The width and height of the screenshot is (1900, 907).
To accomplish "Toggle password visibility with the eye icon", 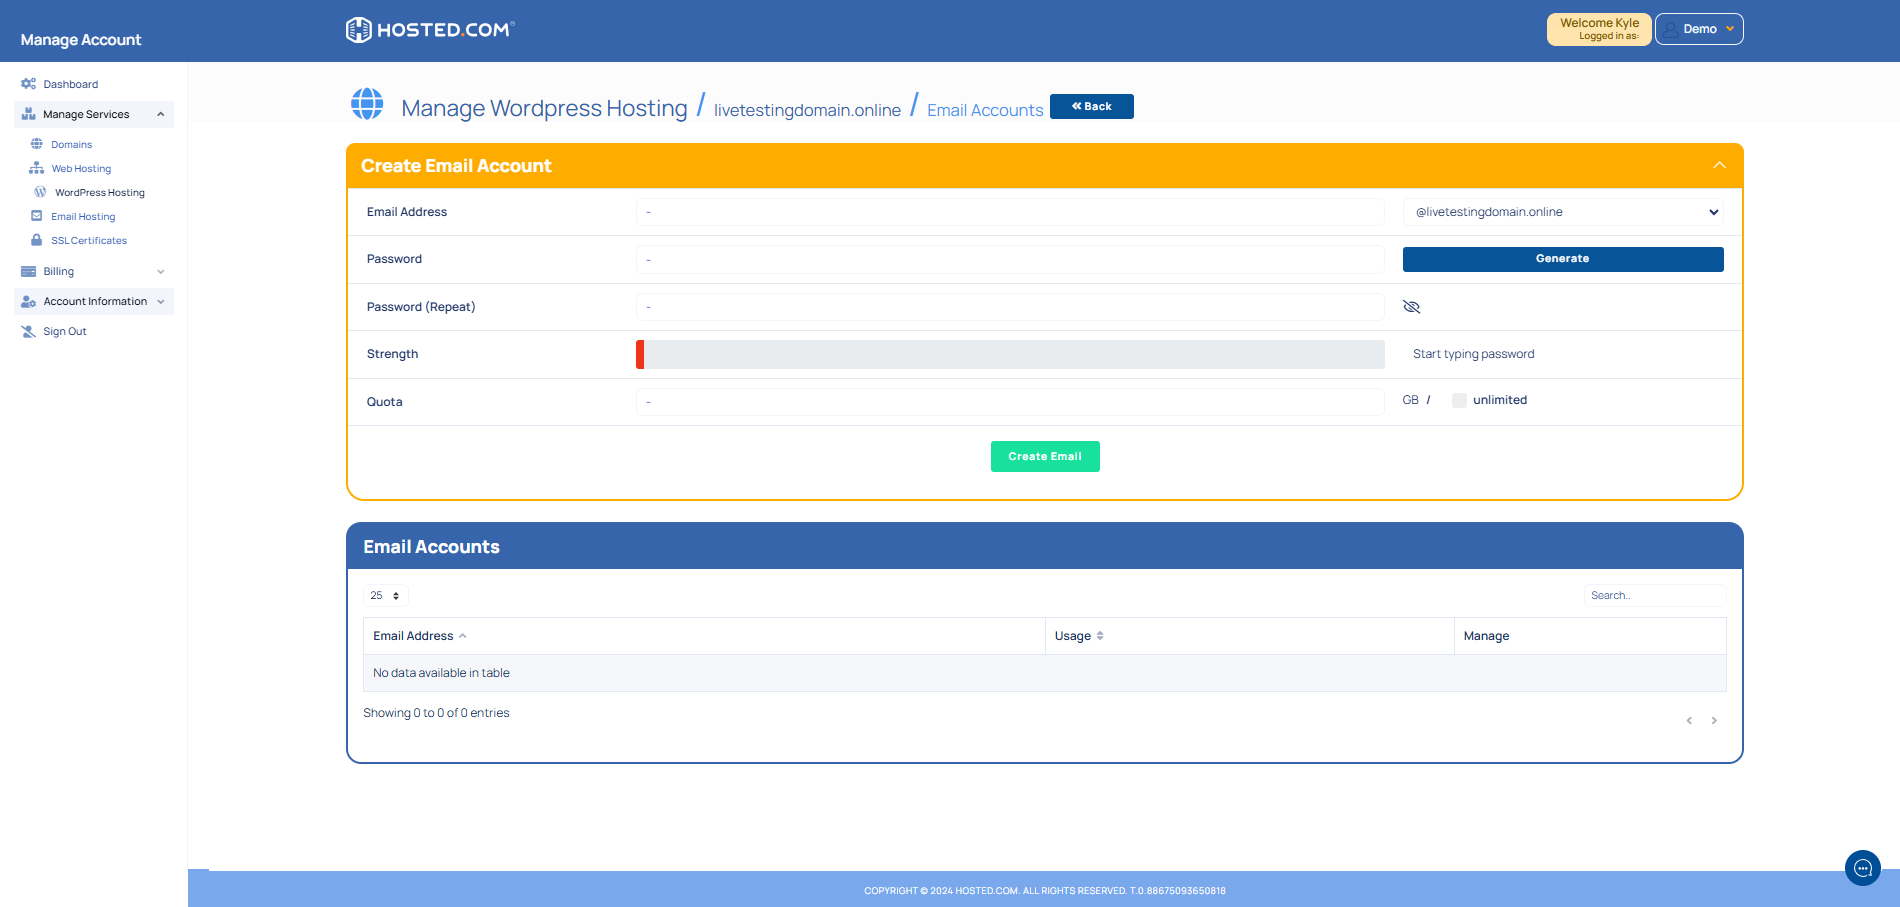I will [x=1411, y=307].
